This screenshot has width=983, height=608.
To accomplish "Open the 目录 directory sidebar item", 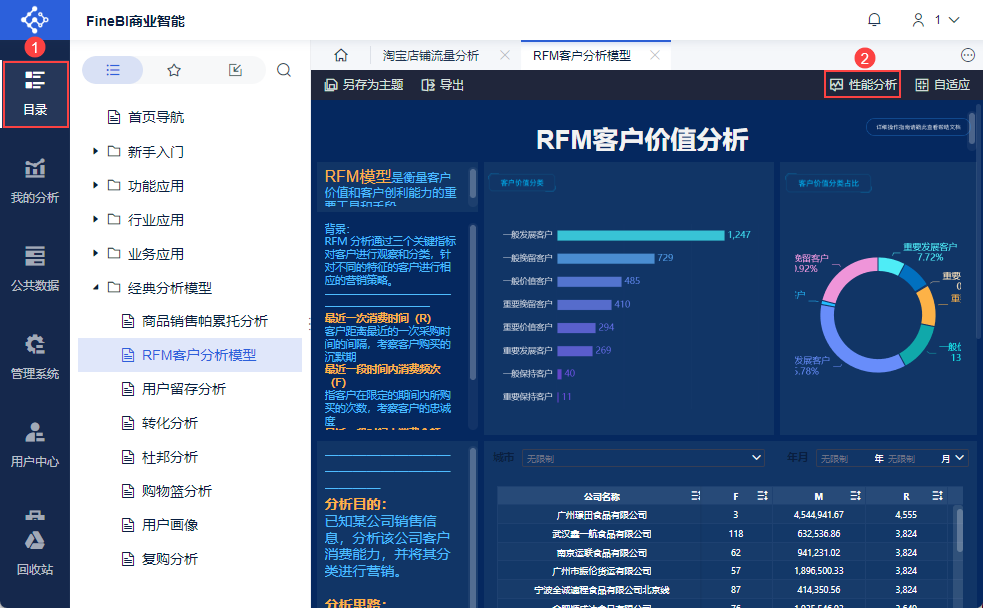I will click(35, 94).
